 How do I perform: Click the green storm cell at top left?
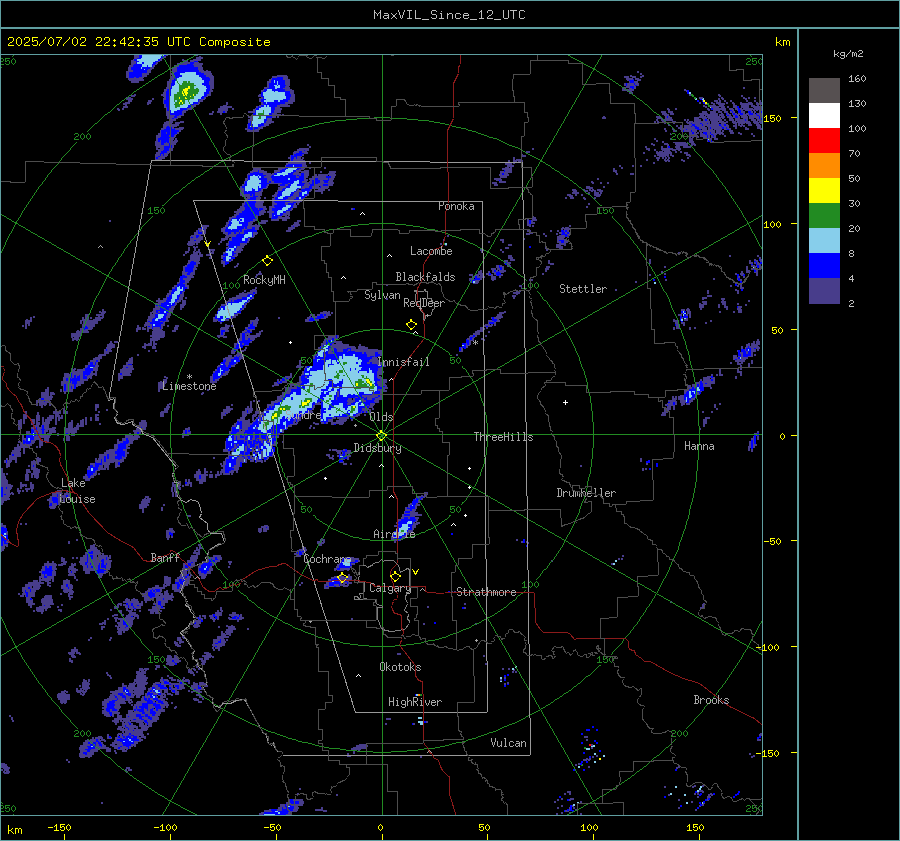pyautogui.click(x=186, y=91)
